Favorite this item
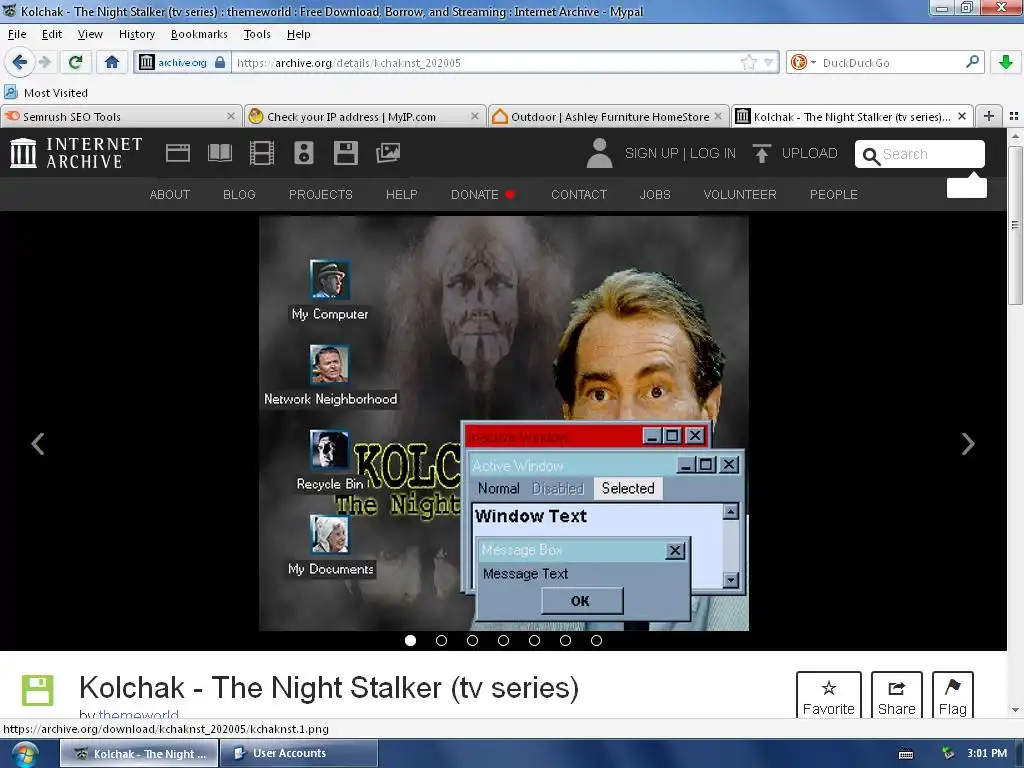The width and height of the screenshot is (1024, 768). (829, 696)
